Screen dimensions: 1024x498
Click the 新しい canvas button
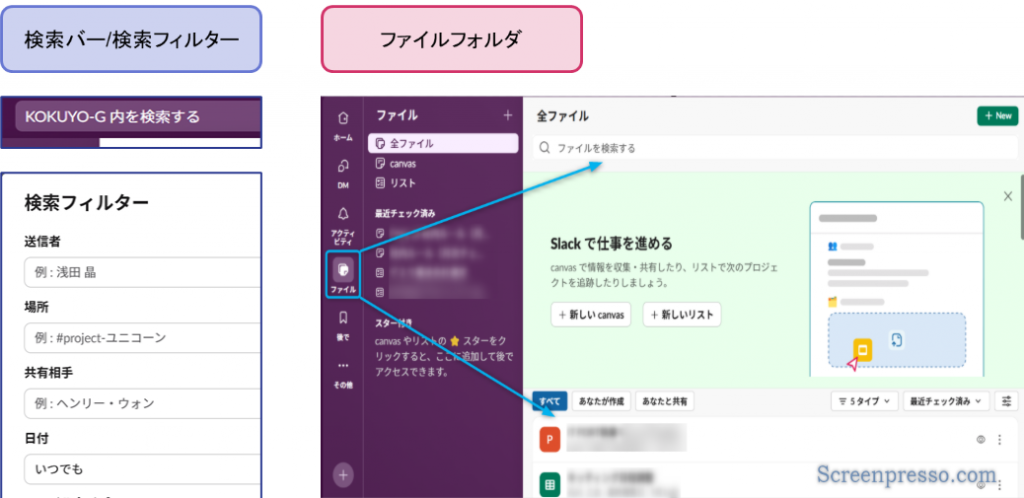[592, 314]
